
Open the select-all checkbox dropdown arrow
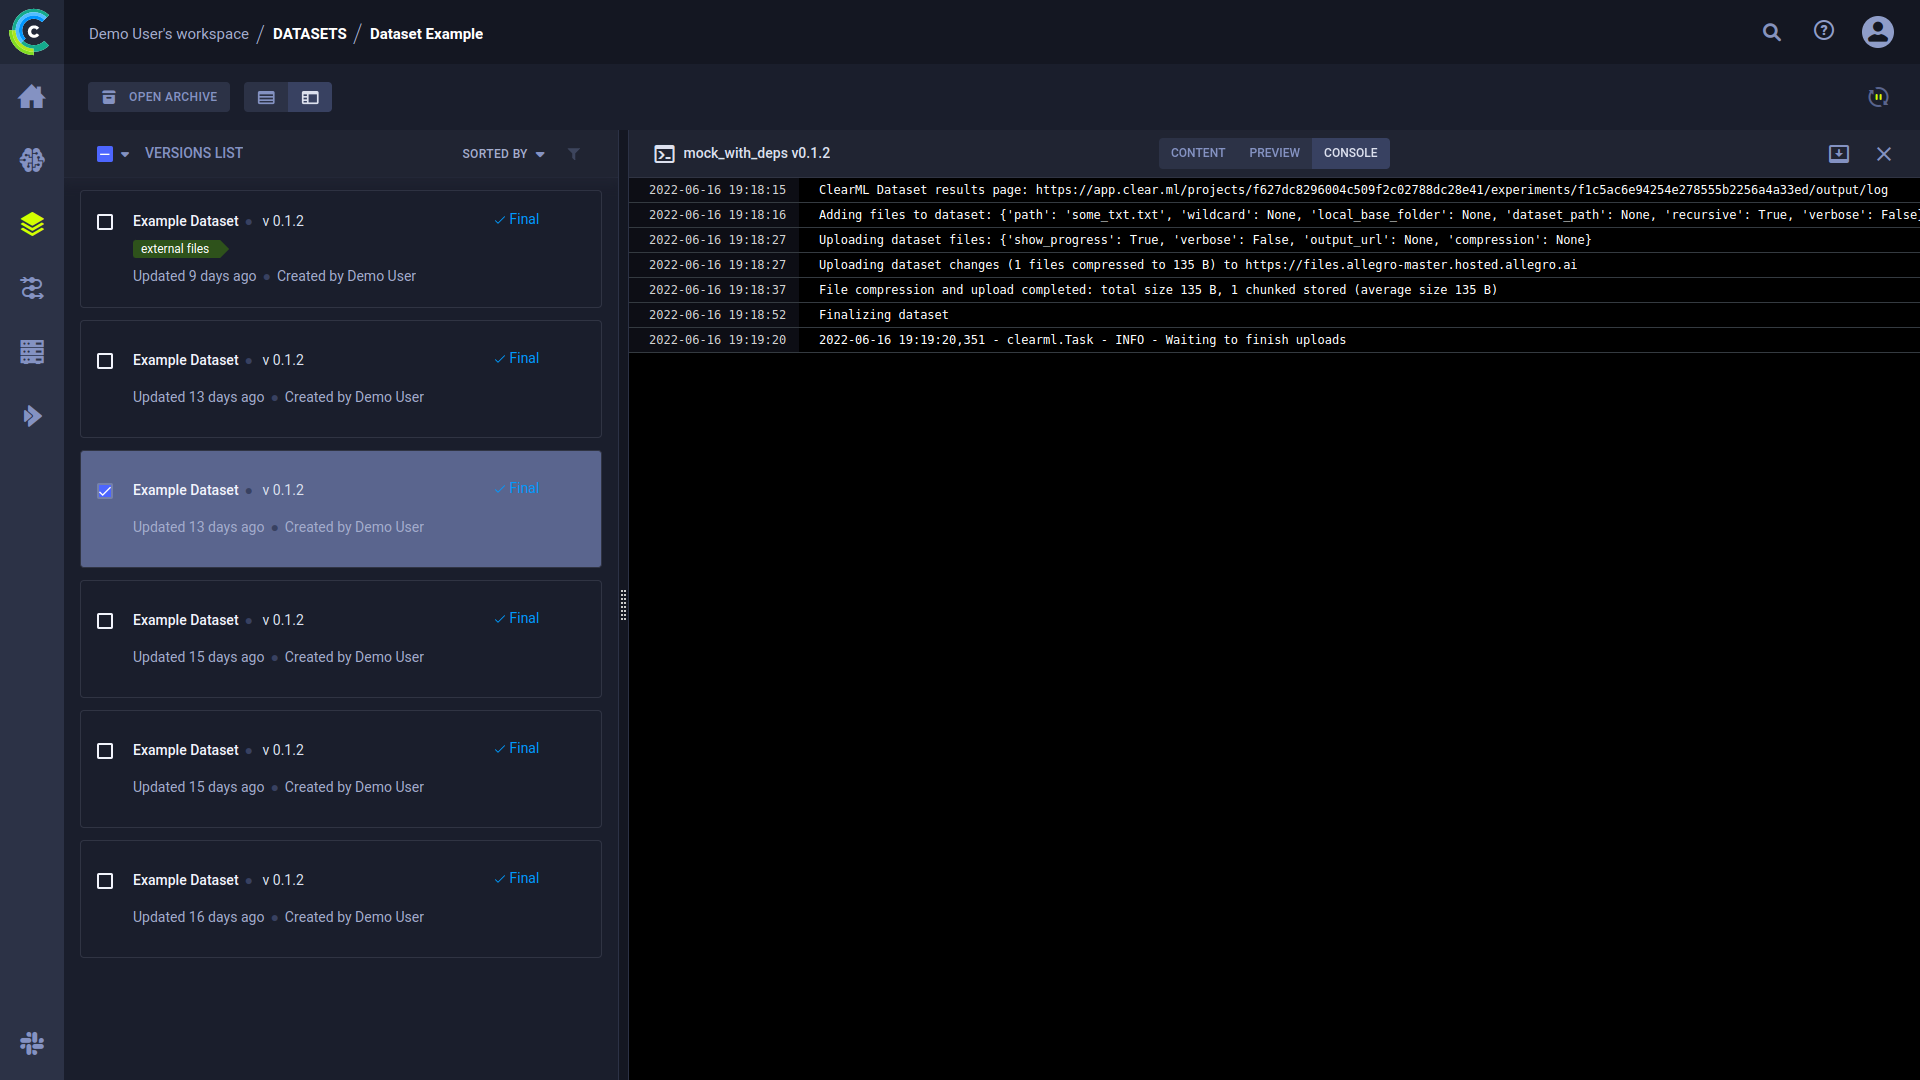(125, 154)
